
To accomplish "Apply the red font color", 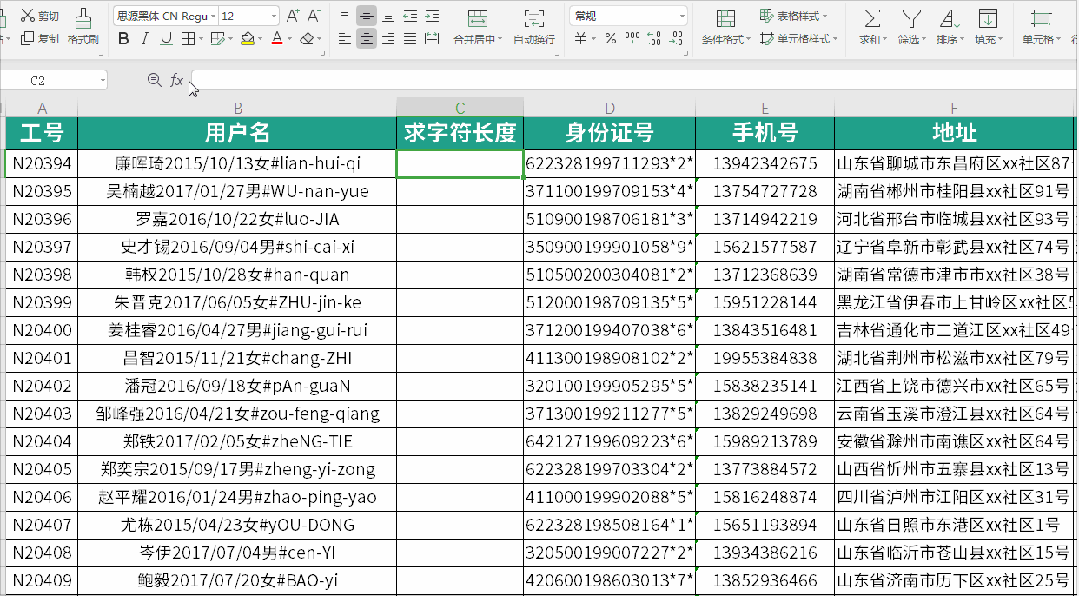I will pos(277,39).
